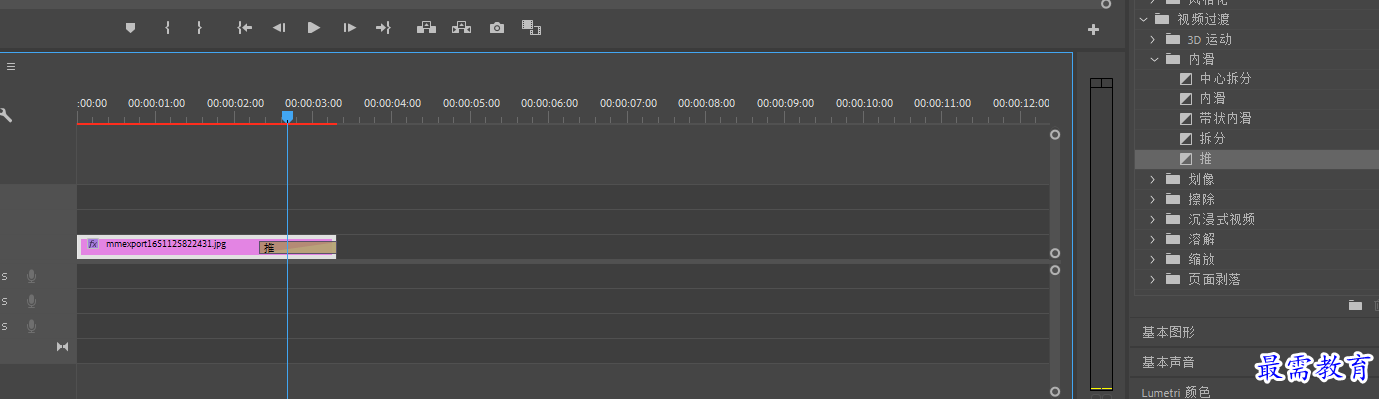The height and width of the screenshot is (399, 1379).
Task: Jump to the In point
Action: (x=245, y=28)
